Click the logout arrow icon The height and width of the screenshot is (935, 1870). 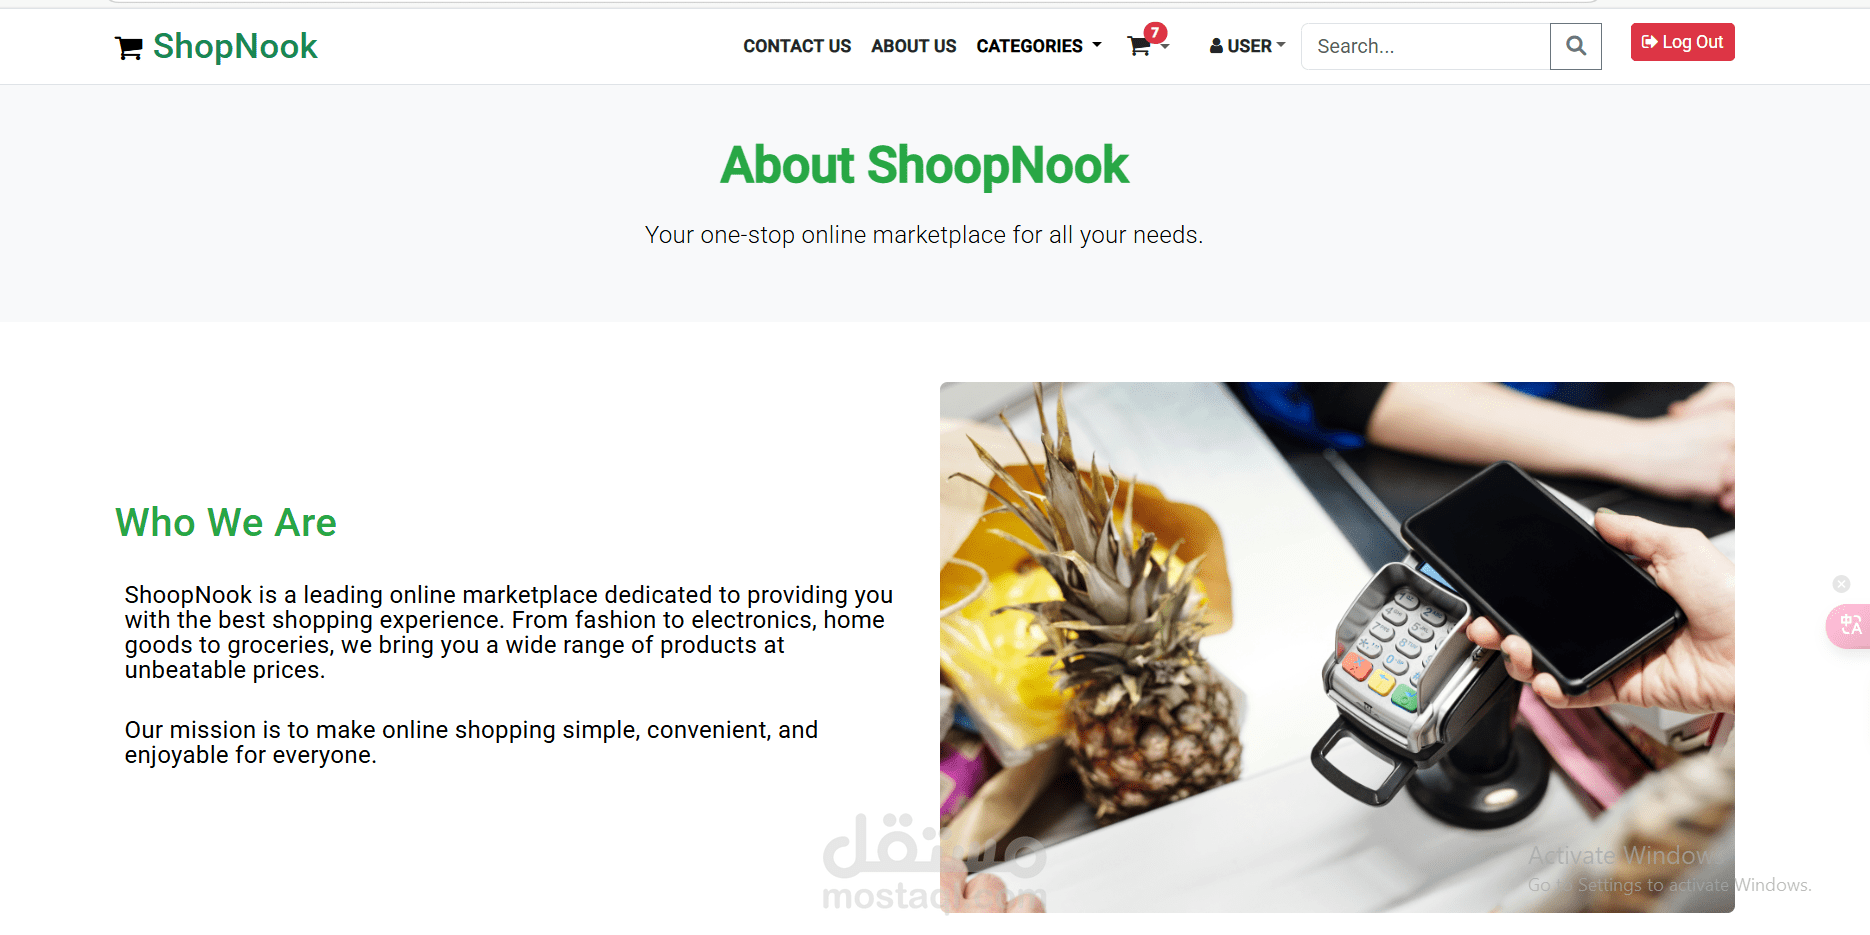(1649, 42)
